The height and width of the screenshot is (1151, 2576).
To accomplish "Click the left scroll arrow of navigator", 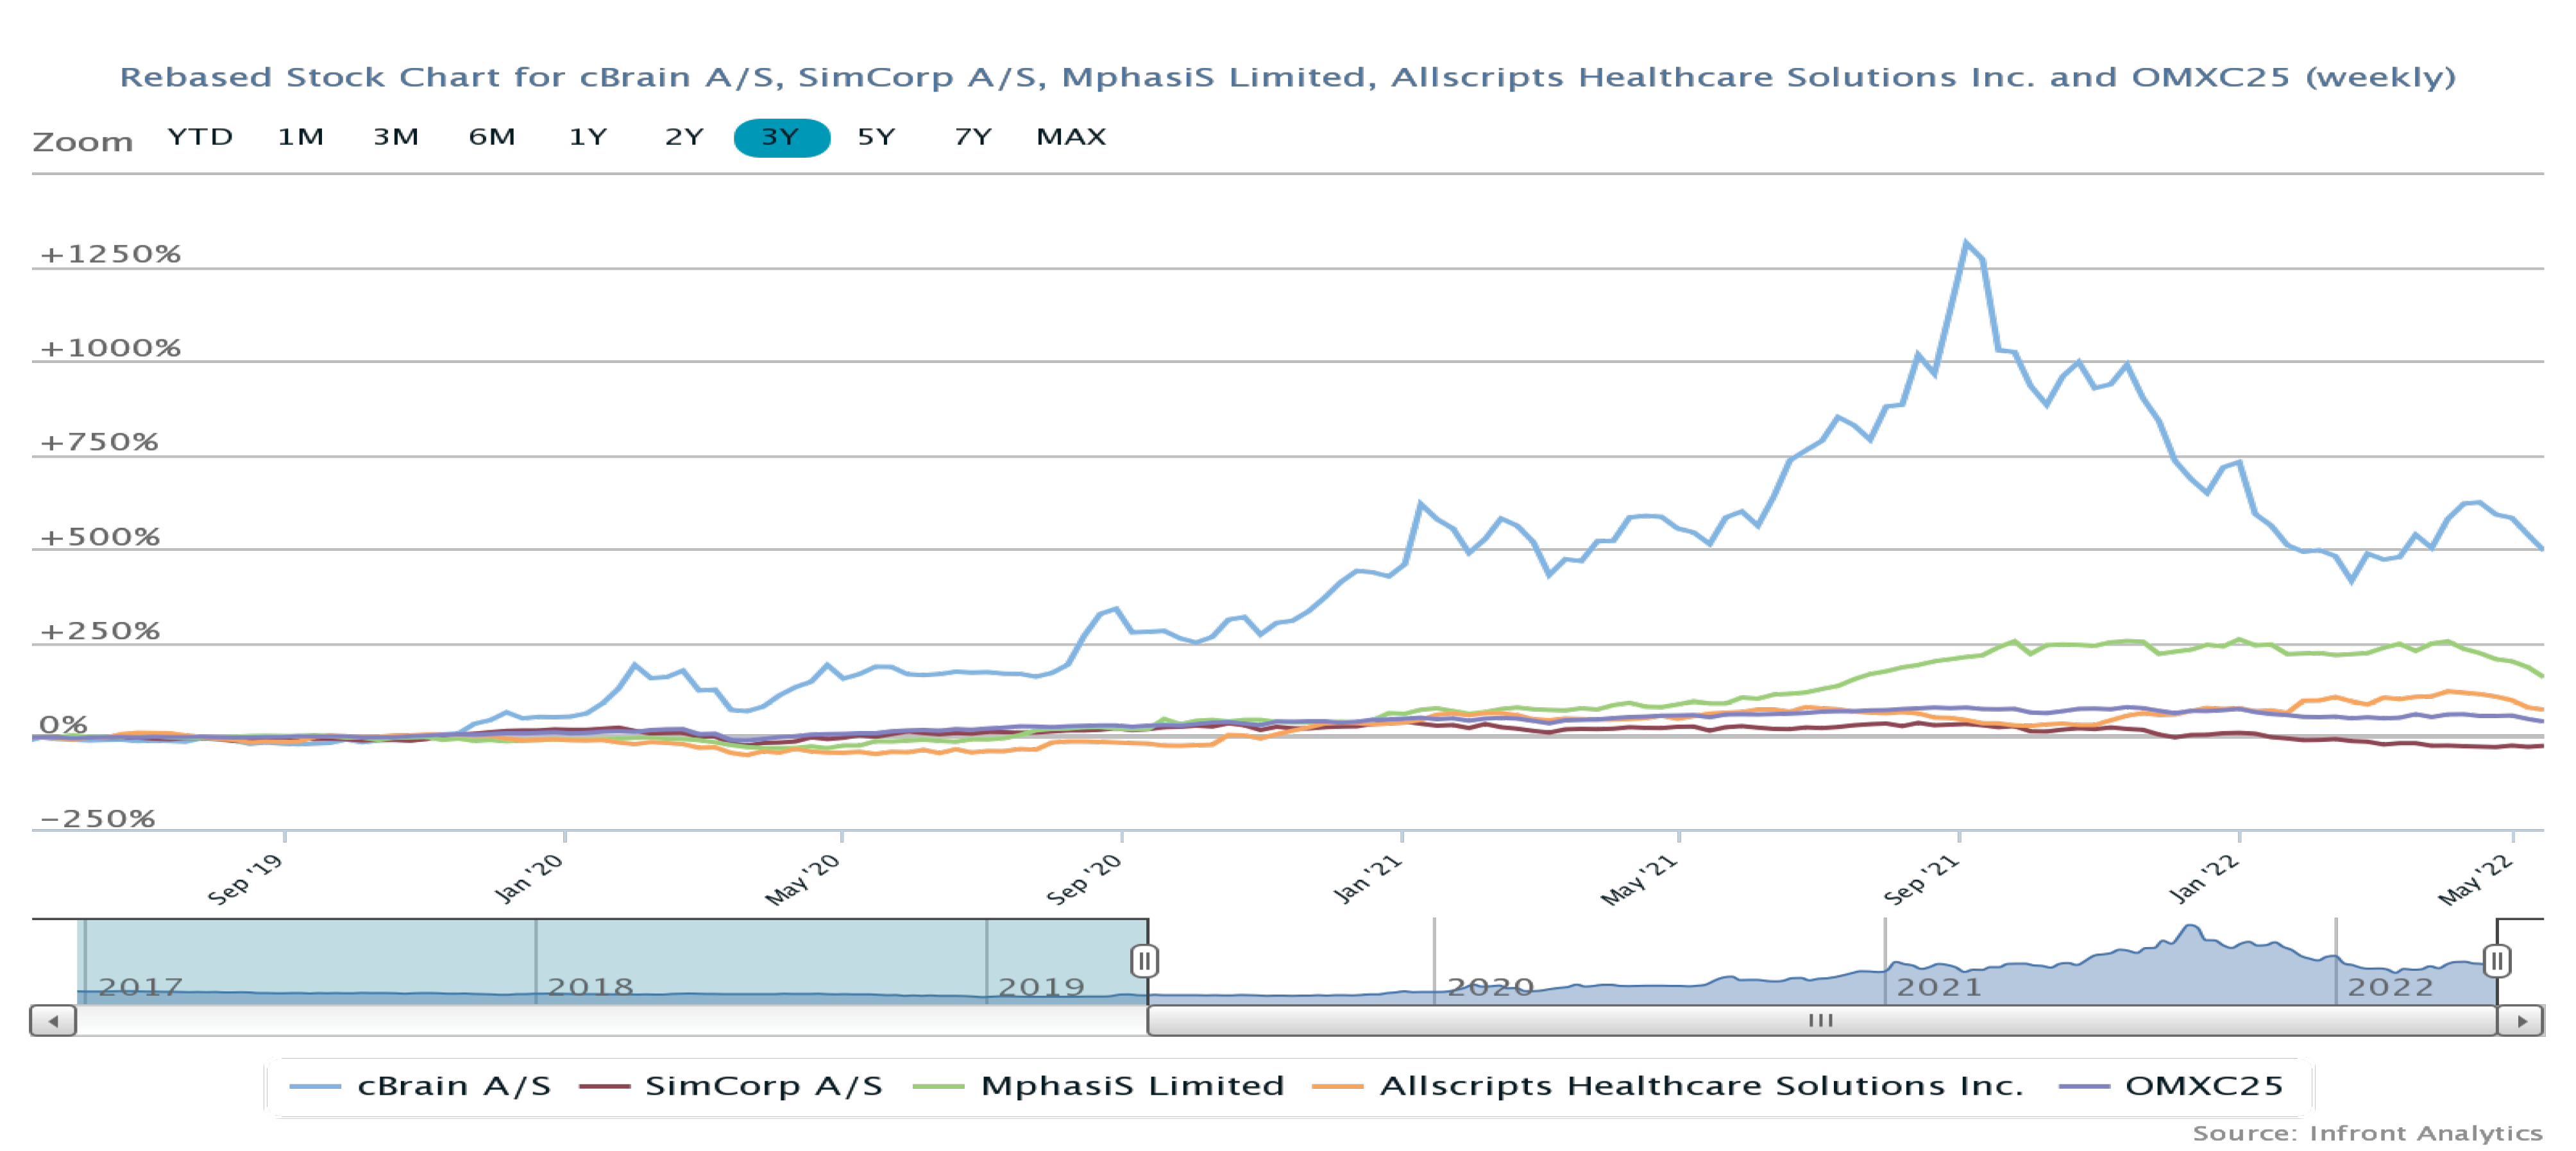I will [x=54, y=1021].
